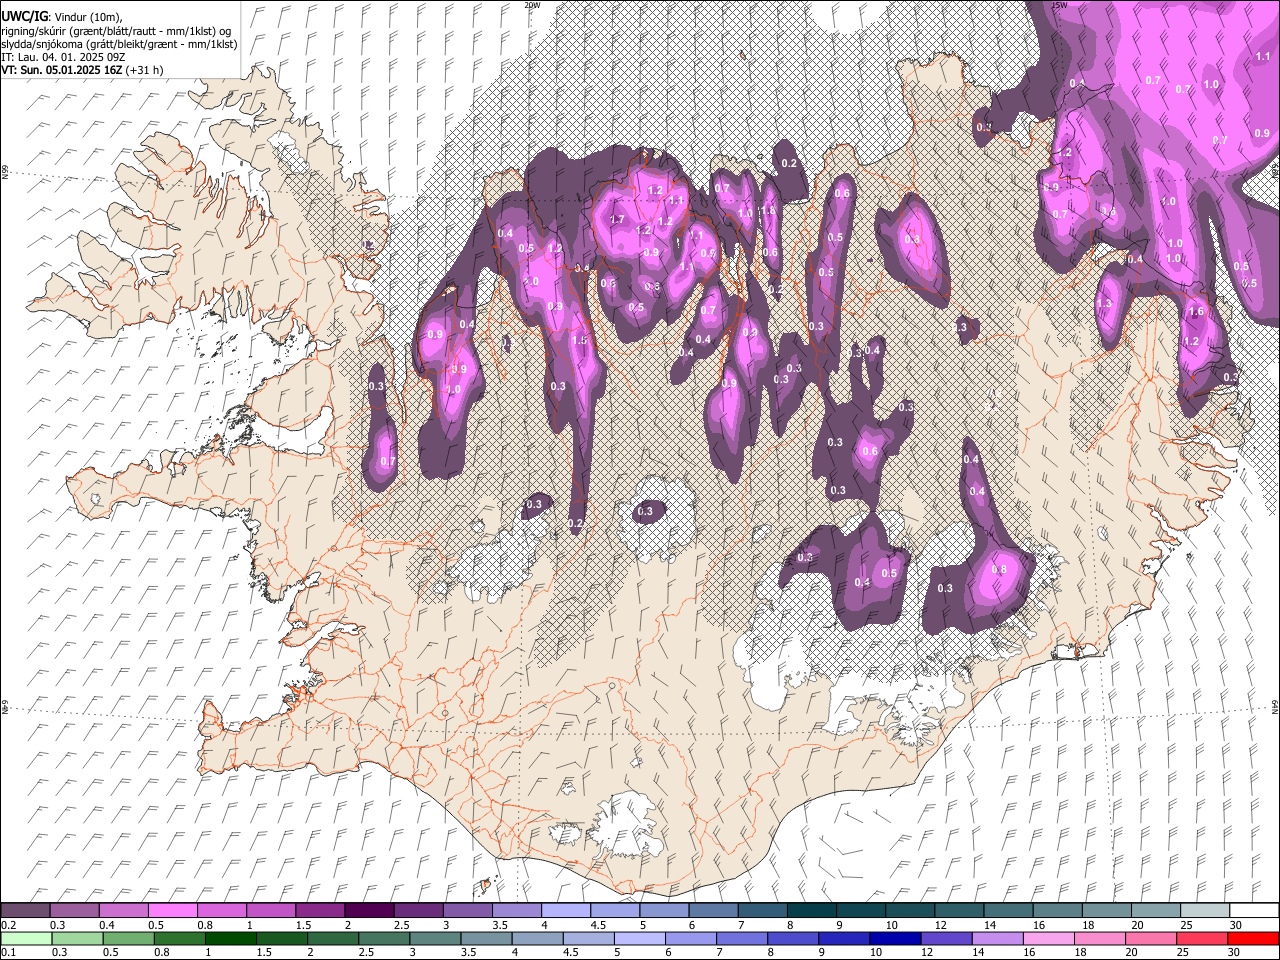Click the lavender 4–4.5 upper legend swatch
Screen dimensions: 1280x960
coord(565,911)
